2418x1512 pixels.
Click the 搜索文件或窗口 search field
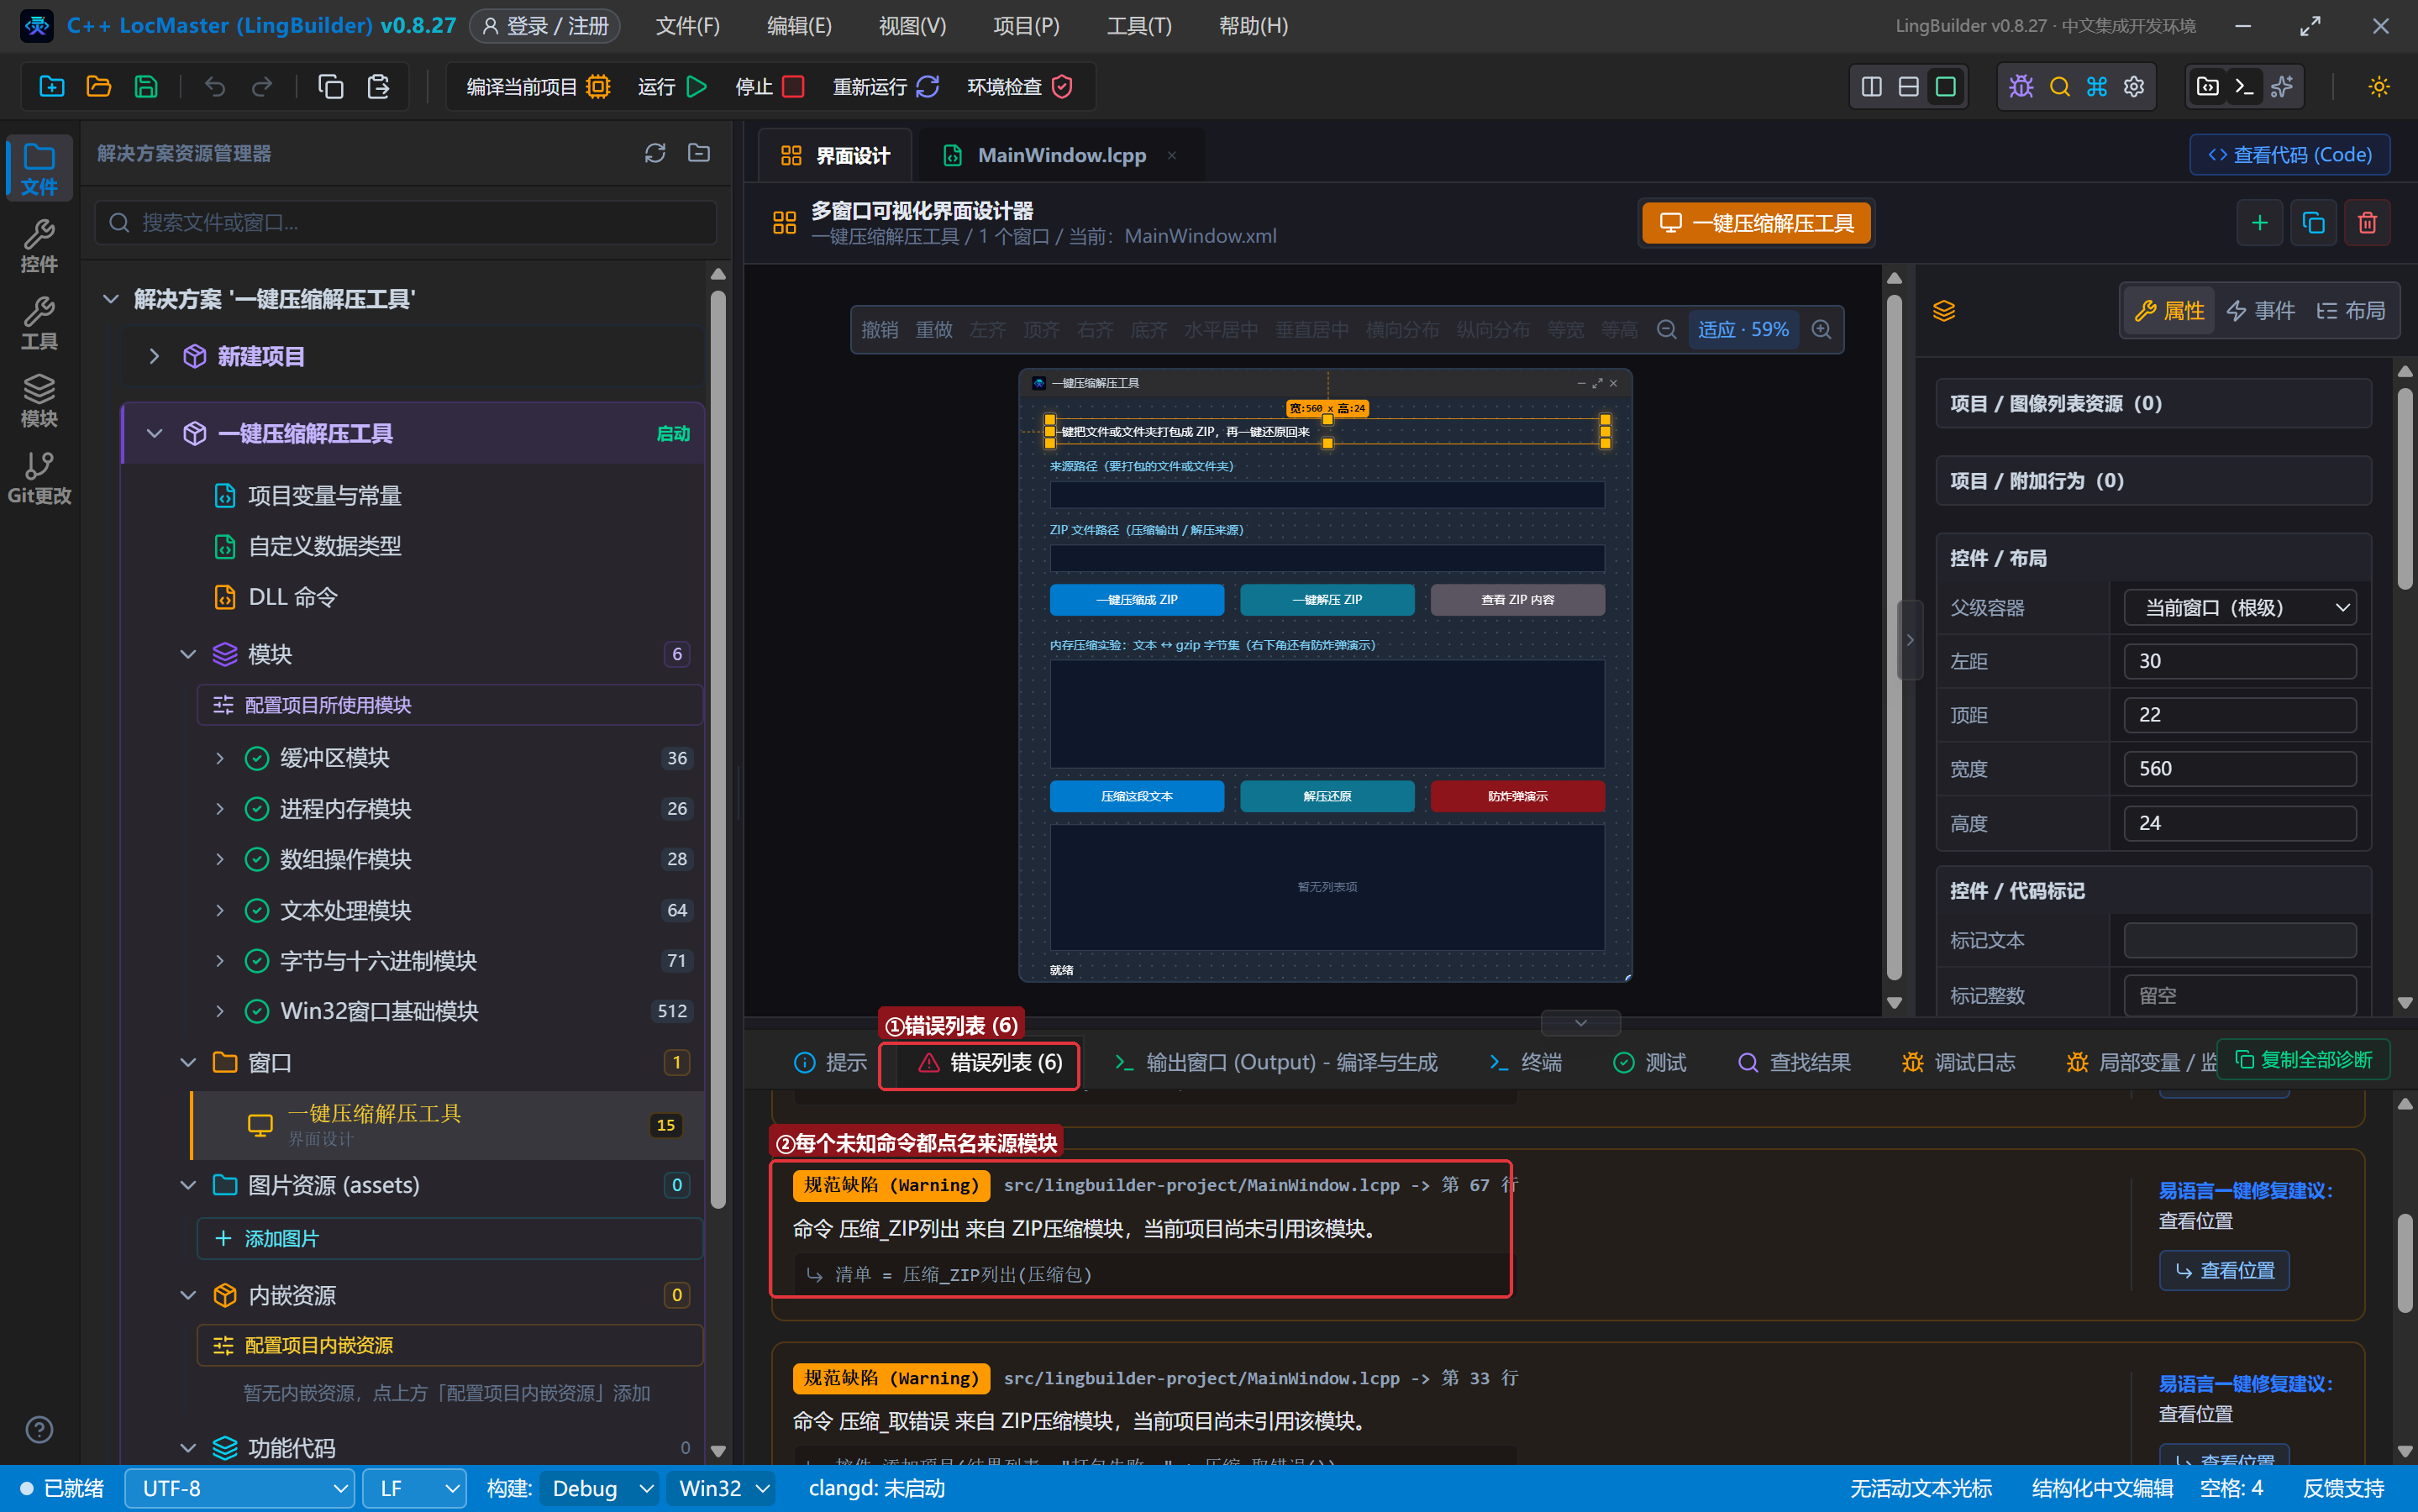point(406,222)
